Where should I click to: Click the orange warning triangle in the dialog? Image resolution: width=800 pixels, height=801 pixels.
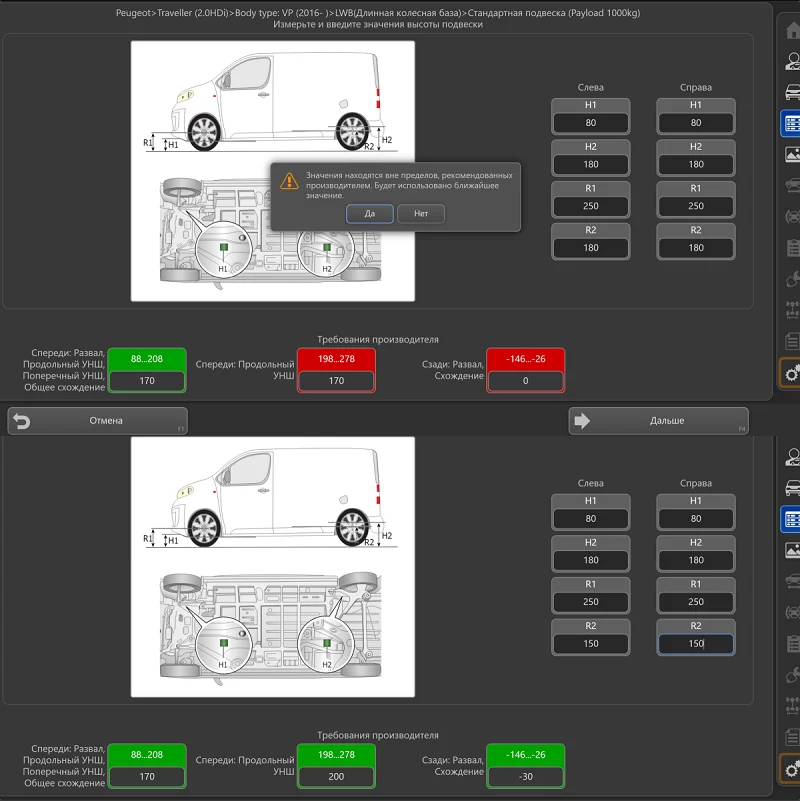pyautogui.click(x=289, y=181)
